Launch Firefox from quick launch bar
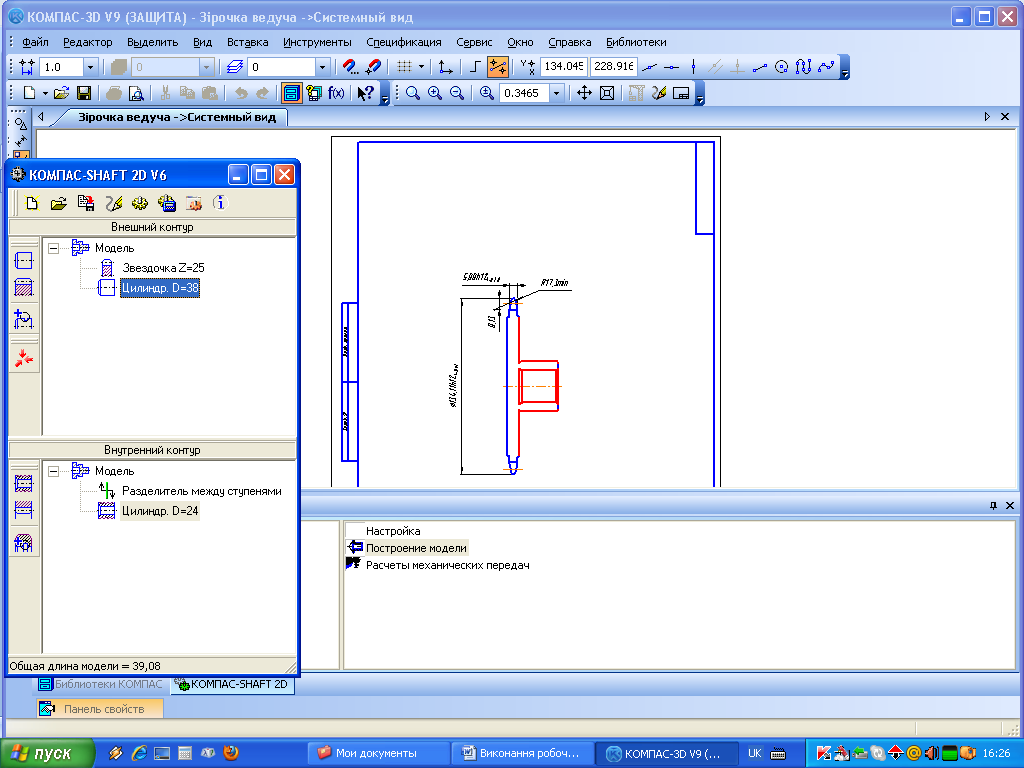Image resolution: width=1024 pixels, height=768 pixels. pyautogui.click(x=231, y=753)
